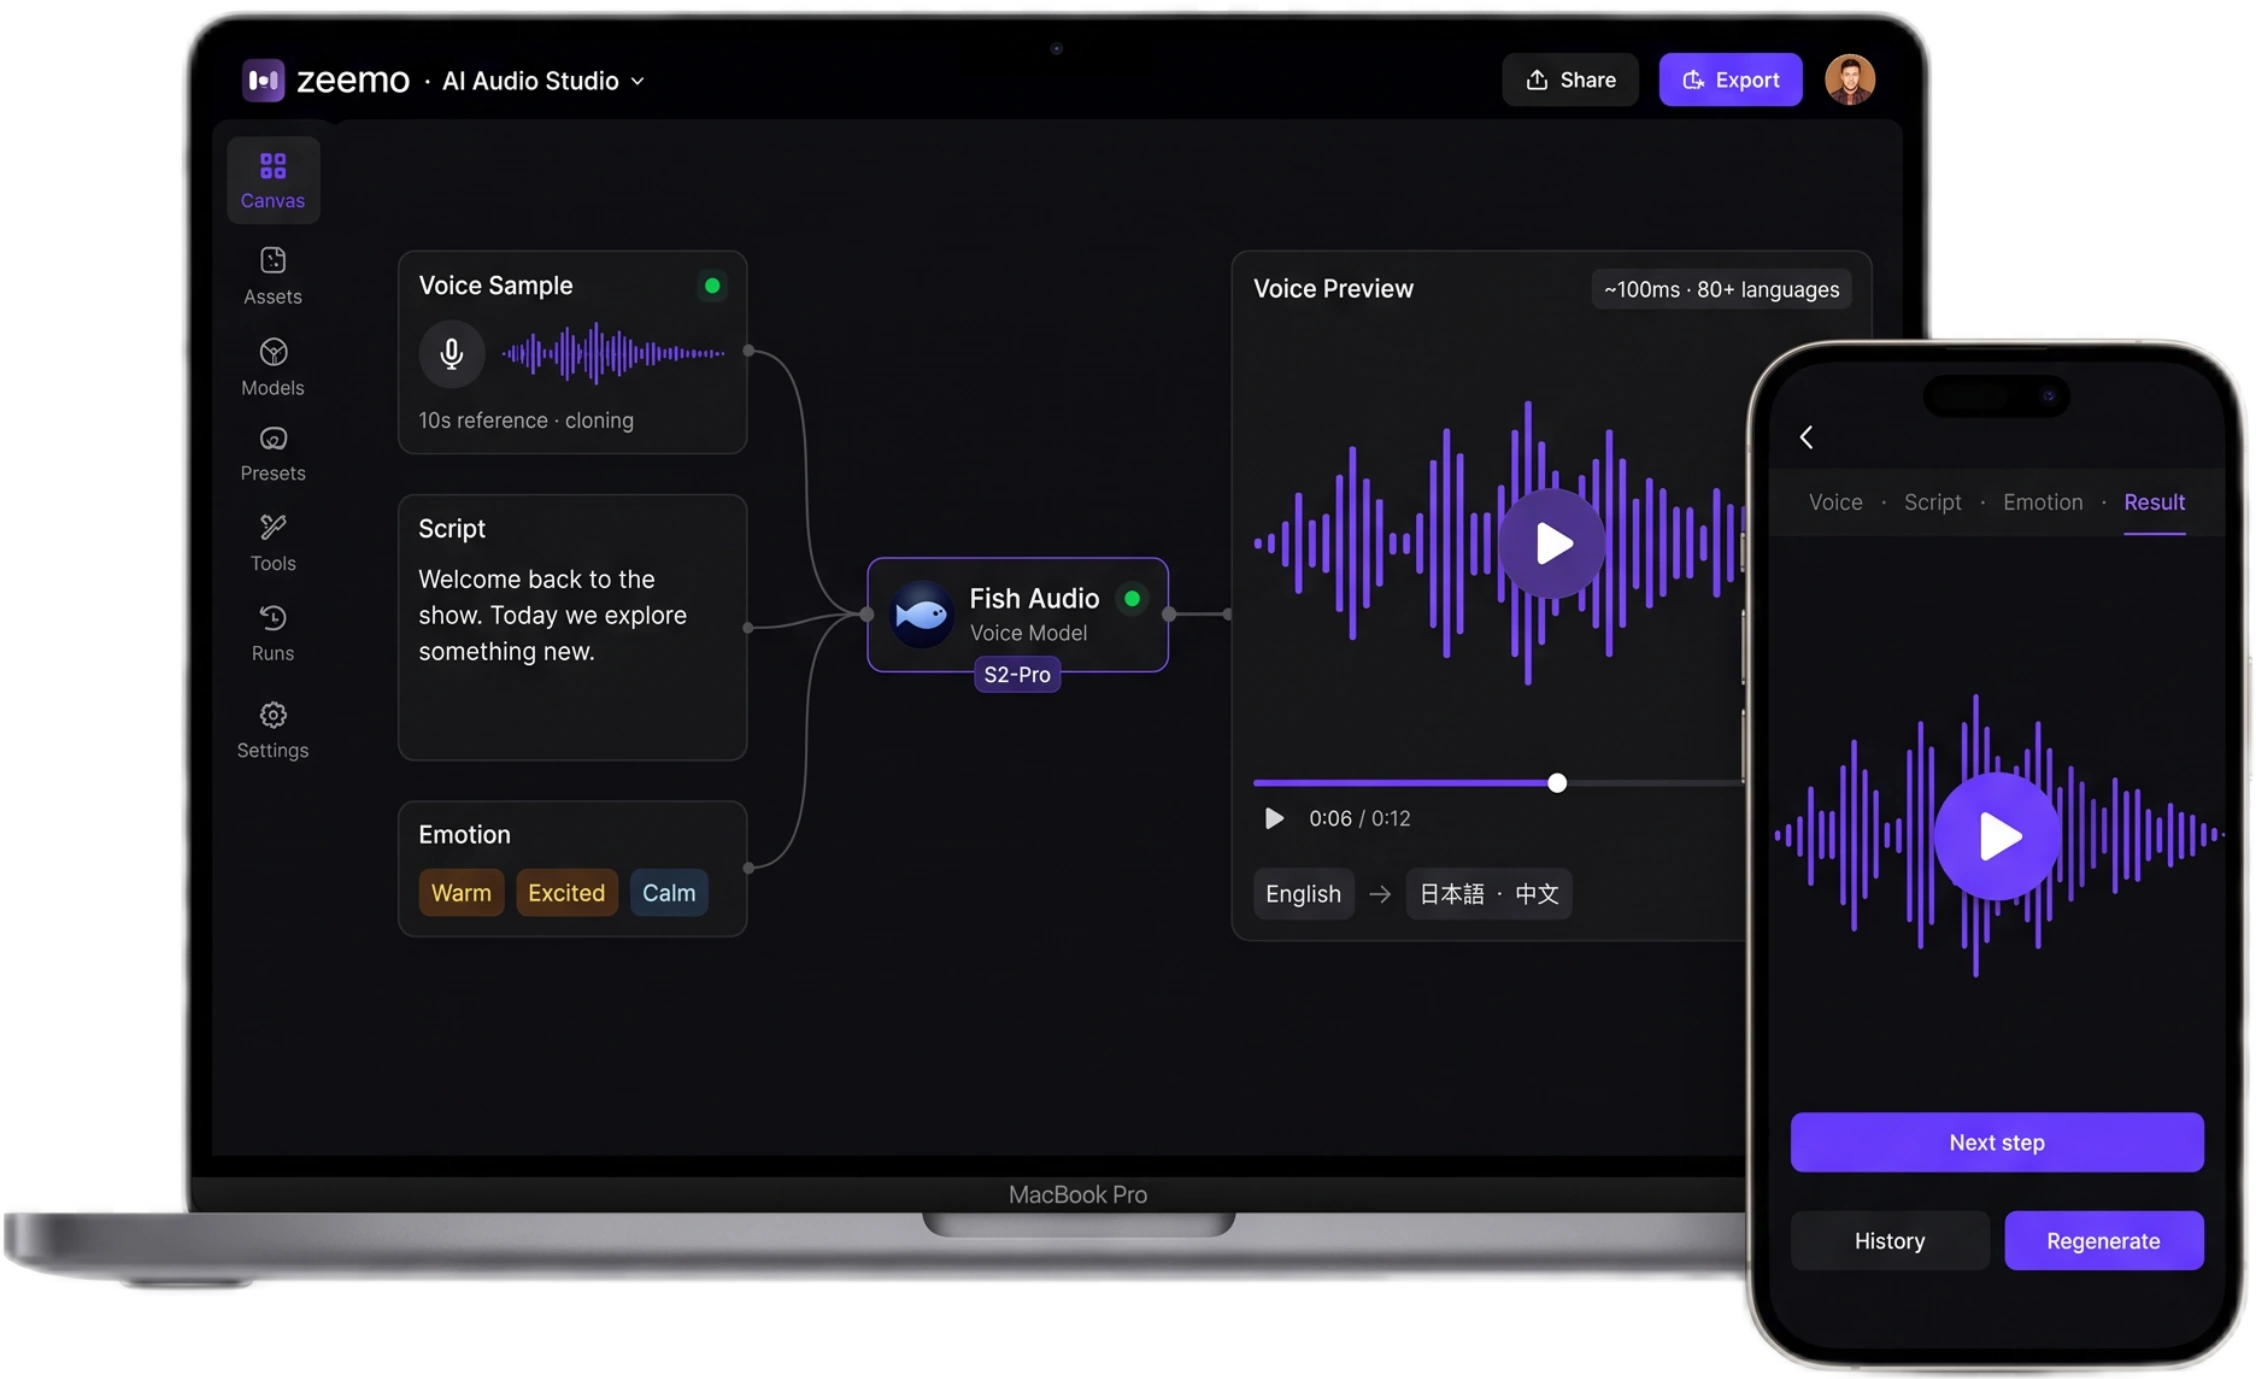Viewport: 2256px width, 1379px height.
Task: Click the small play button beside 0:06
Action: pyautogui.click(x=1273, y=819)
